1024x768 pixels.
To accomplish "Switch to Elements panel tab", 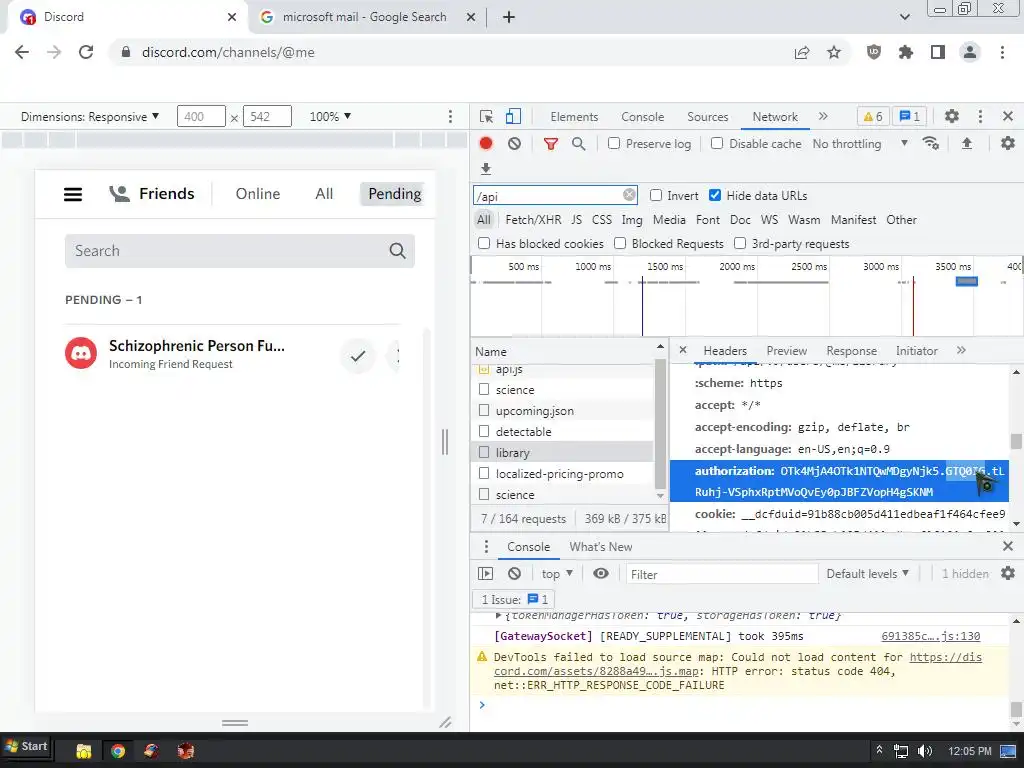I will pos(574,116).
